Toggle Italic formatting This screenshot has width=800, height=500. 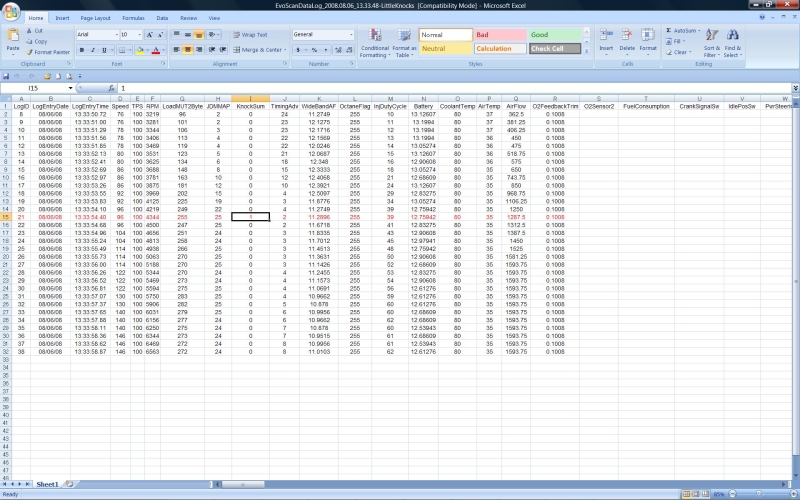(x=91, y=50)
